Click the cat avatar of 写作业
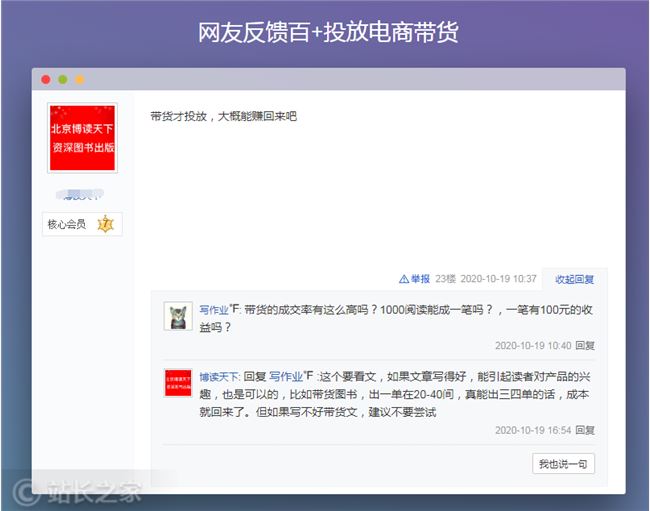 tap(178, 316)
